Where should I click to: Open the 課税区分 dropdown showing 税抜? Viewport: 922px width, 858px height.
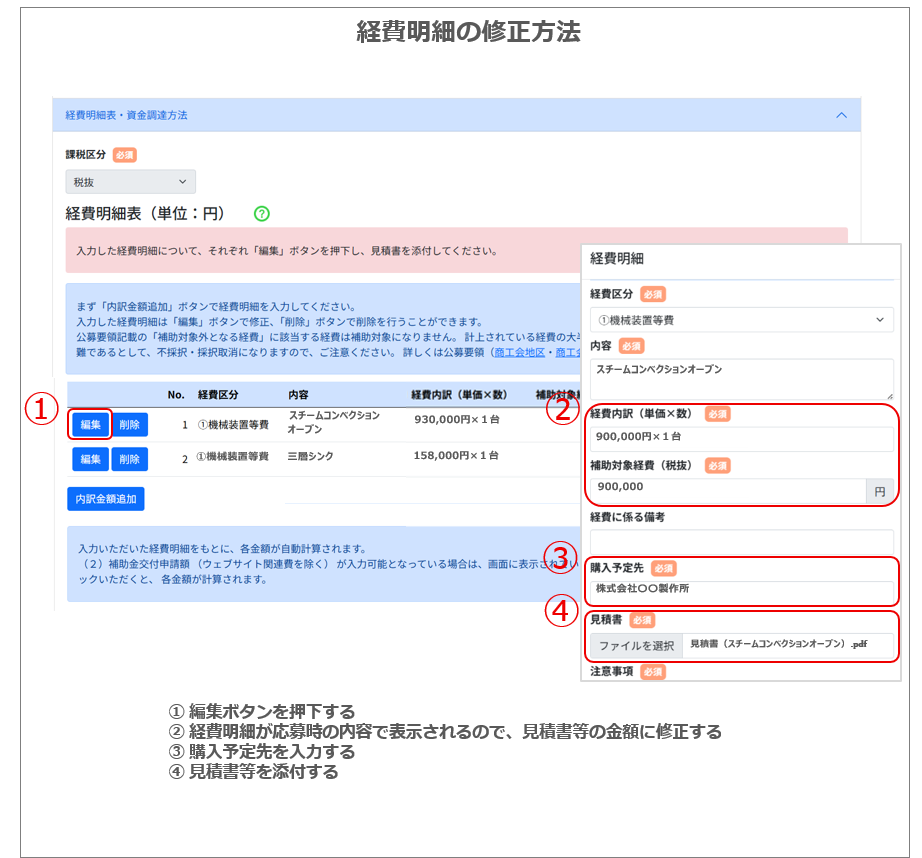pos(130,181)
